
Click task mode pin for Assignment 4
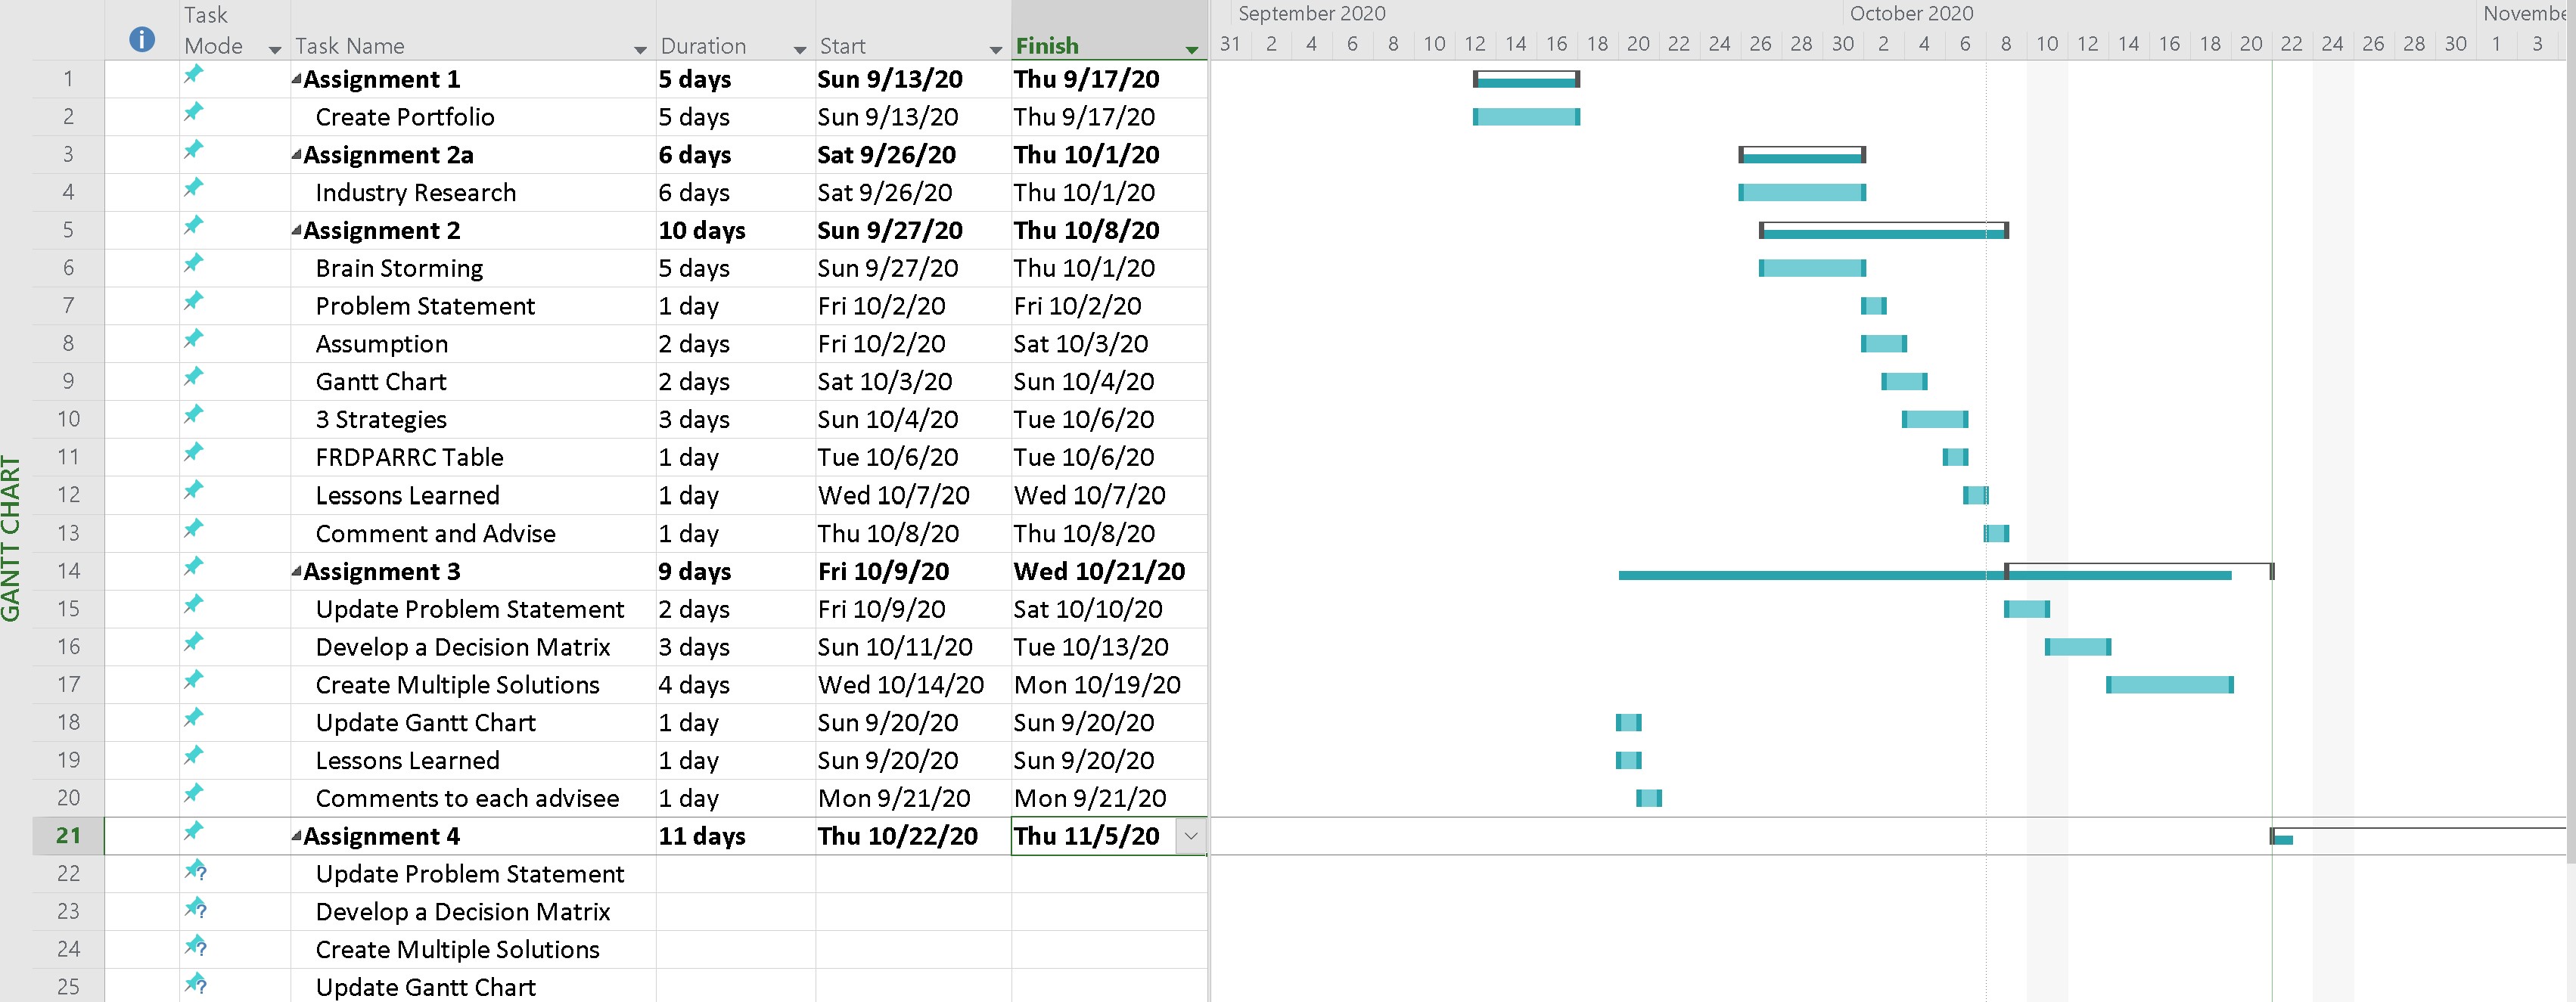tap(193, 831)
